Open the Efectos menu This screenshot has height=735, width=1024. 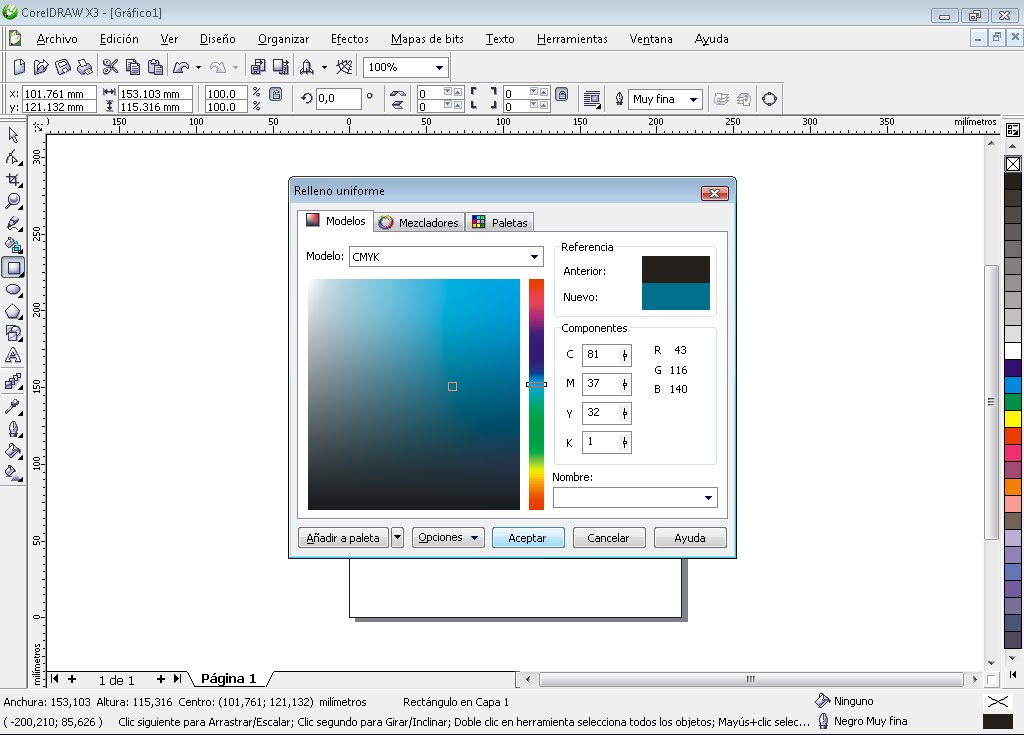point(349,39)
